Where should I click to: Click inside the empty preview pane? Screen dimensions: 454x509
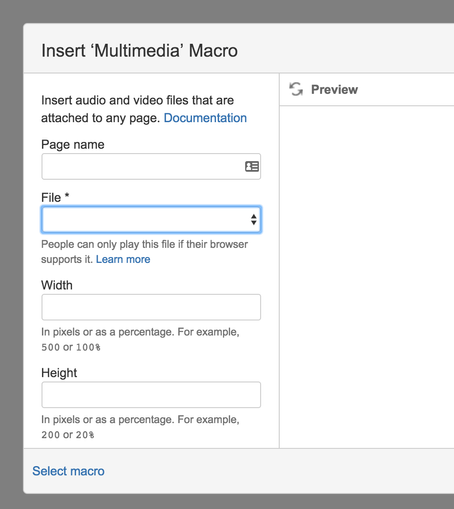click(367, 277)
